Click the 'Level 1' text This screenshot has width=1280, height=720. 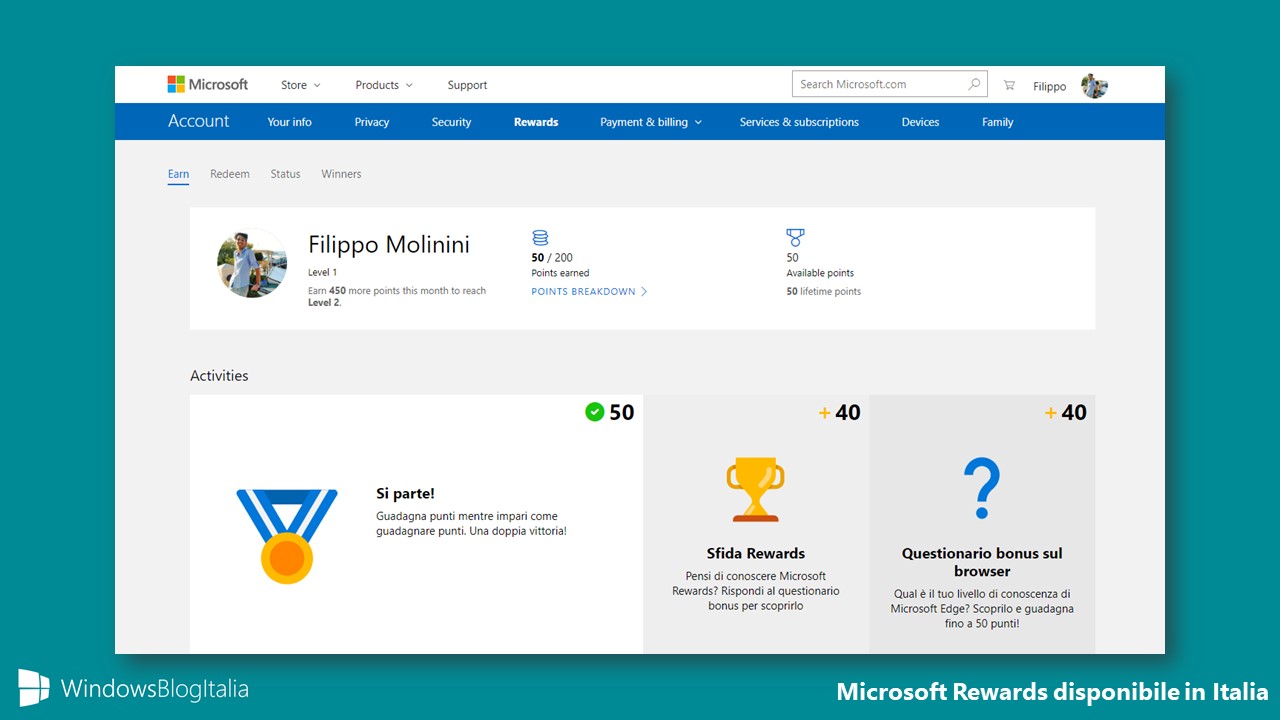click(x=323, y=272)
